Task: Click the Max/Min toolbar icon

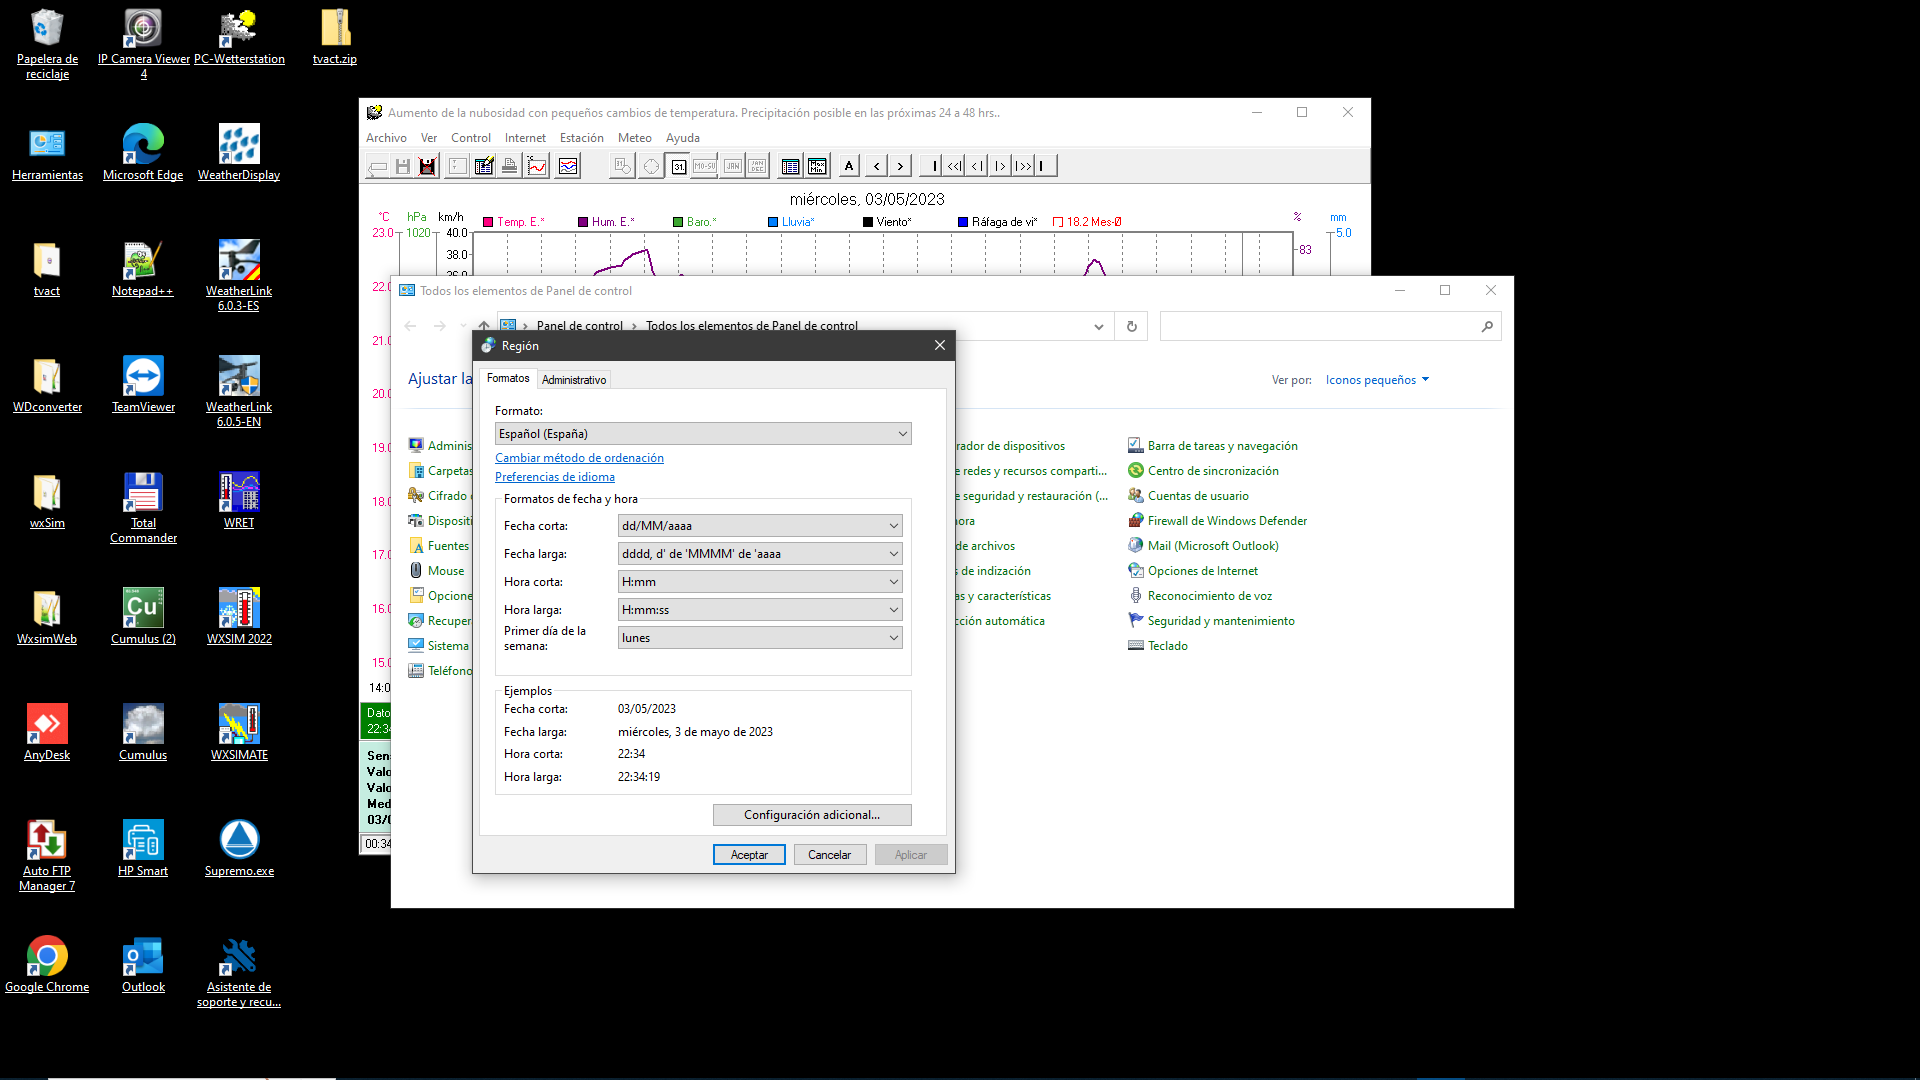Action: point(817,166)
